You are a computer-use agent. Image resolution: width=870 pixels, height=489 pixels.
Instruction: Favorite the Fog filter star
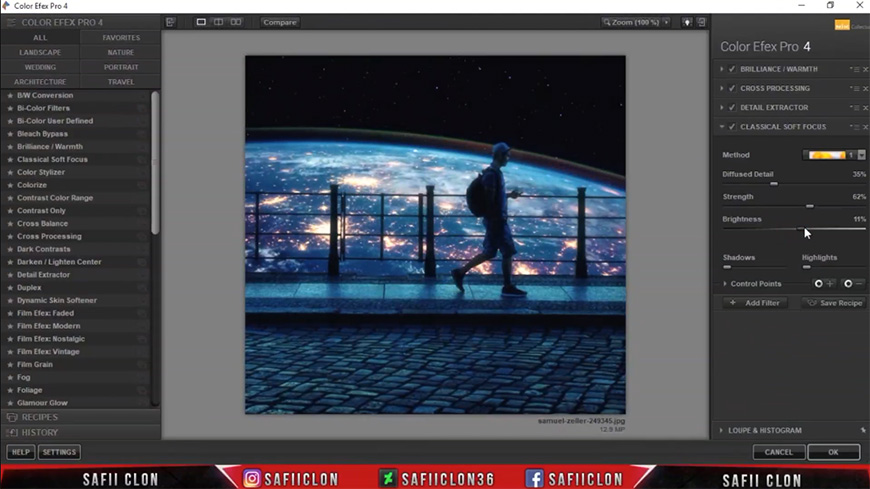(x=9, y=377)
